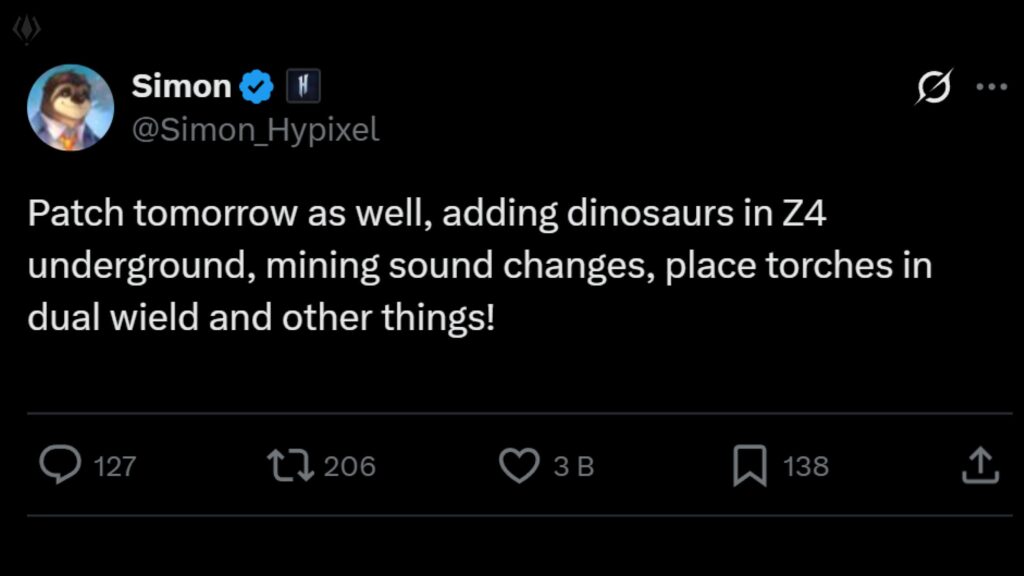This screenshot has height=576, width=1024.
Task: Click the repost count 206
Action: tap(350, 466)
